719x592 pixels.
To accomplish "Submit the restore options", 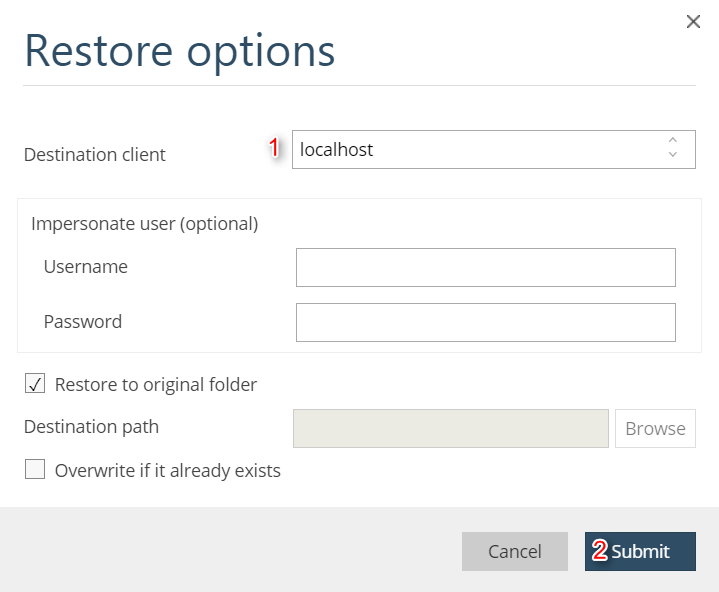I will [x=640, y=551].
